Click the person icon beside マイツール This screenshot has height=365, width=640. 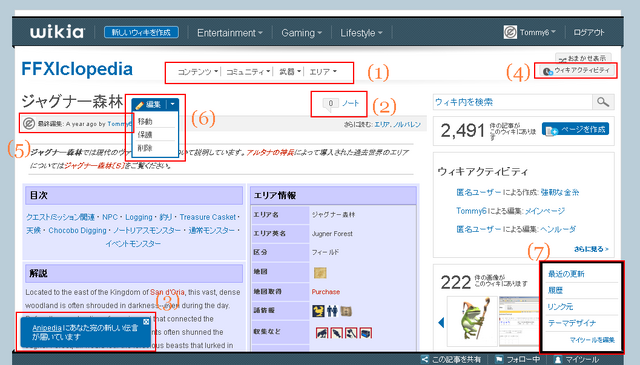[558, 360]
